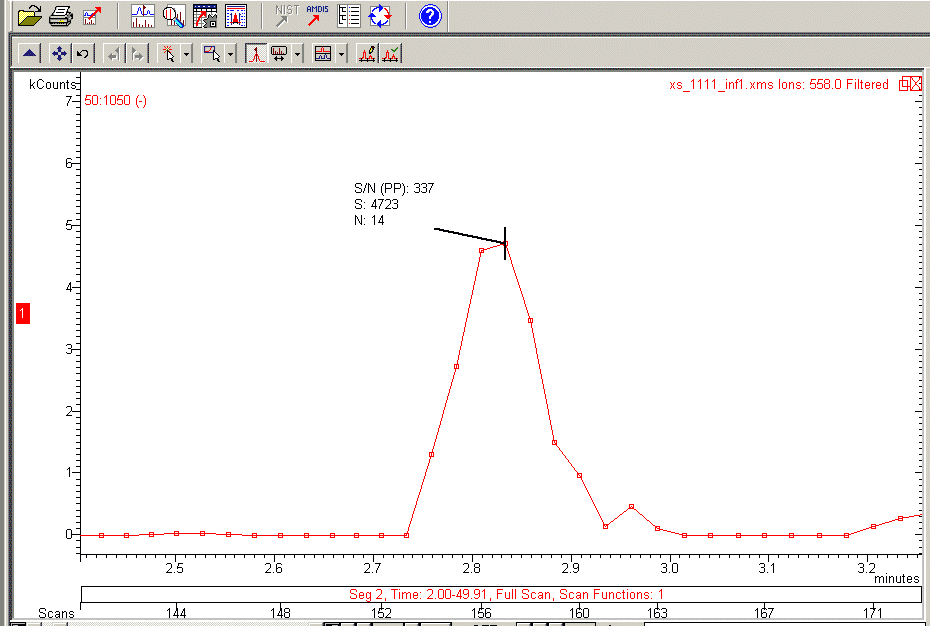Open the spark pointer tool dropdown arrow

point(186,54)
